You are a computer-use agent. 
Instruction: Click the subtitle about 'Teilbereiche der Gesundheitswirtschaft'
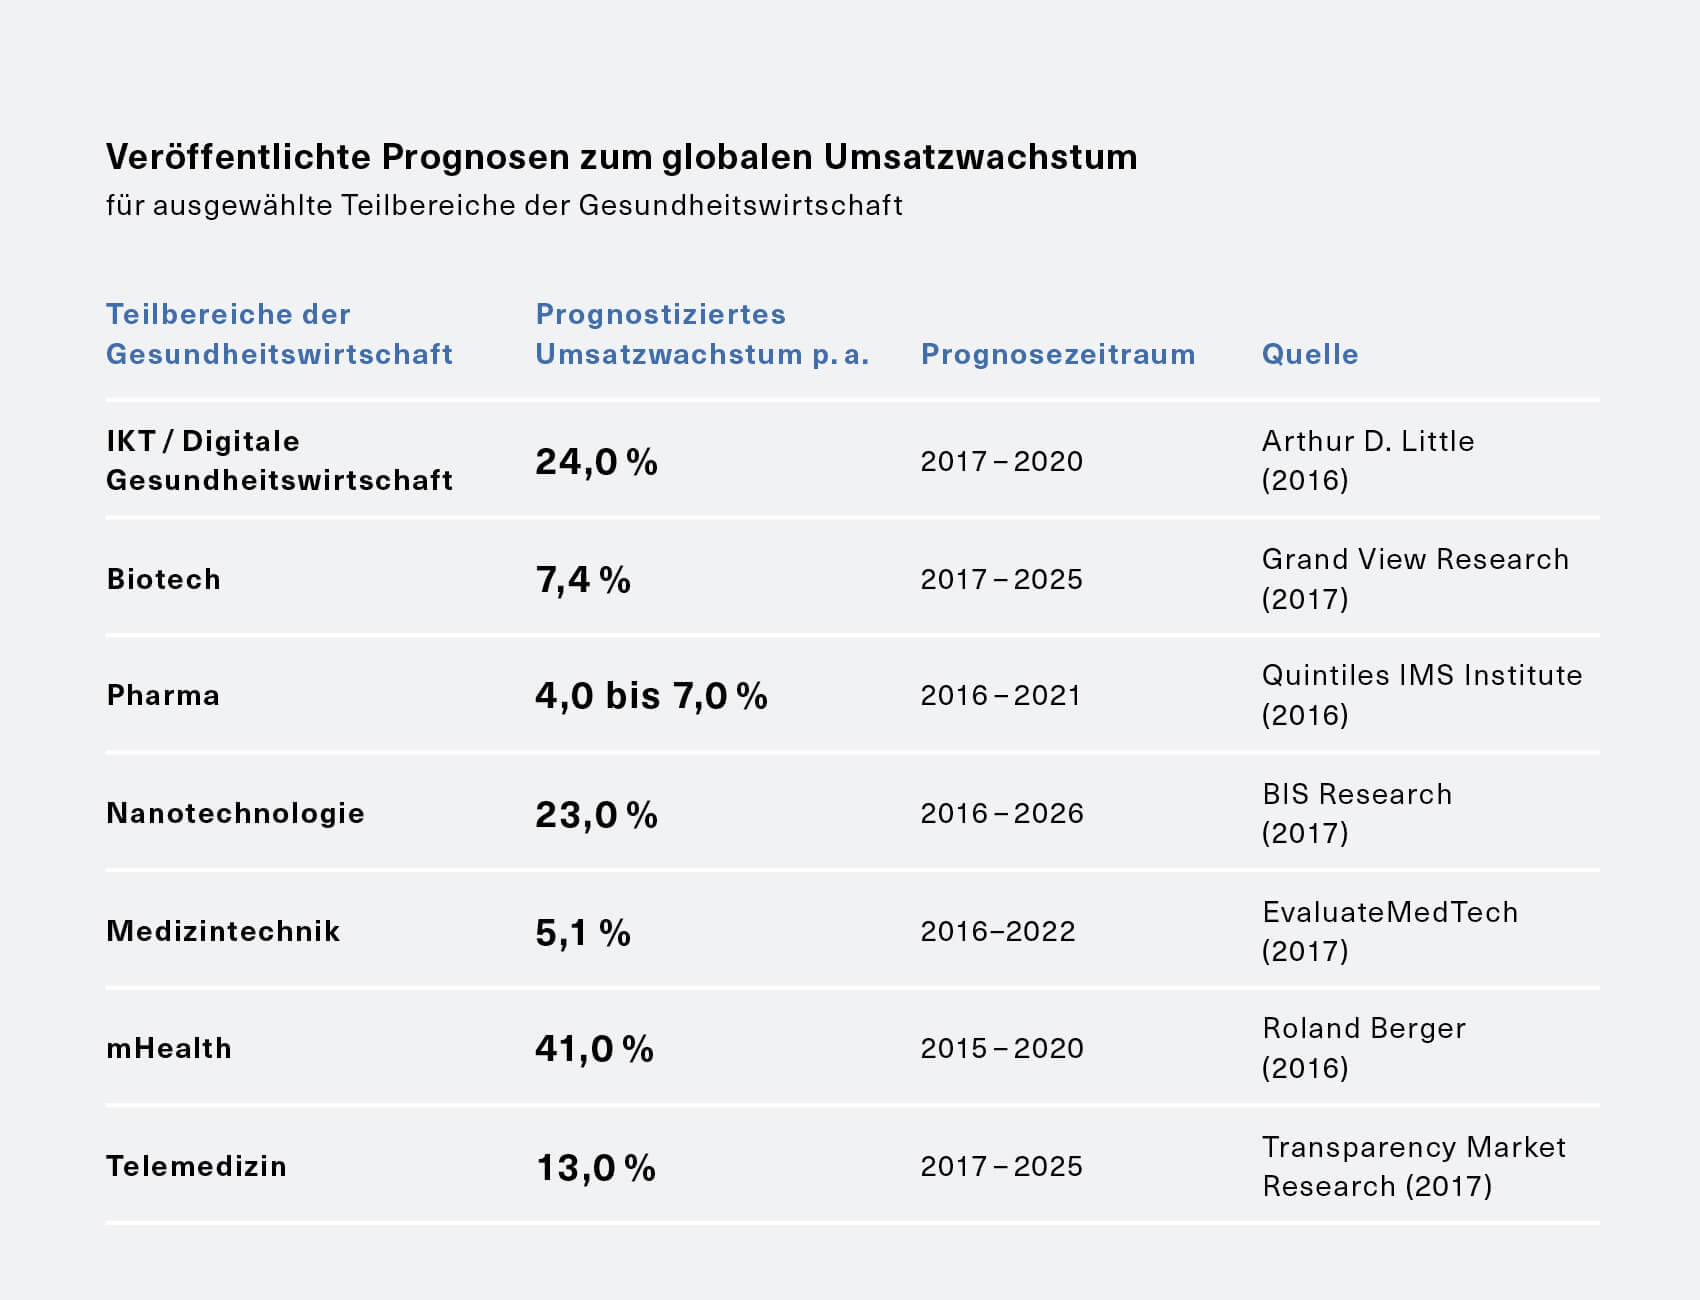click(x=504, y=205)
